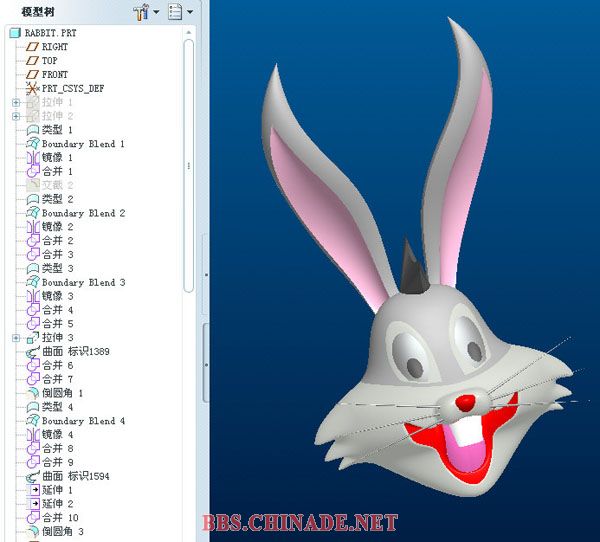This screenshot has height=542, width=600.
Task: Select the Boundary Blend 2 icon
Action: click(x=33, y=213)
